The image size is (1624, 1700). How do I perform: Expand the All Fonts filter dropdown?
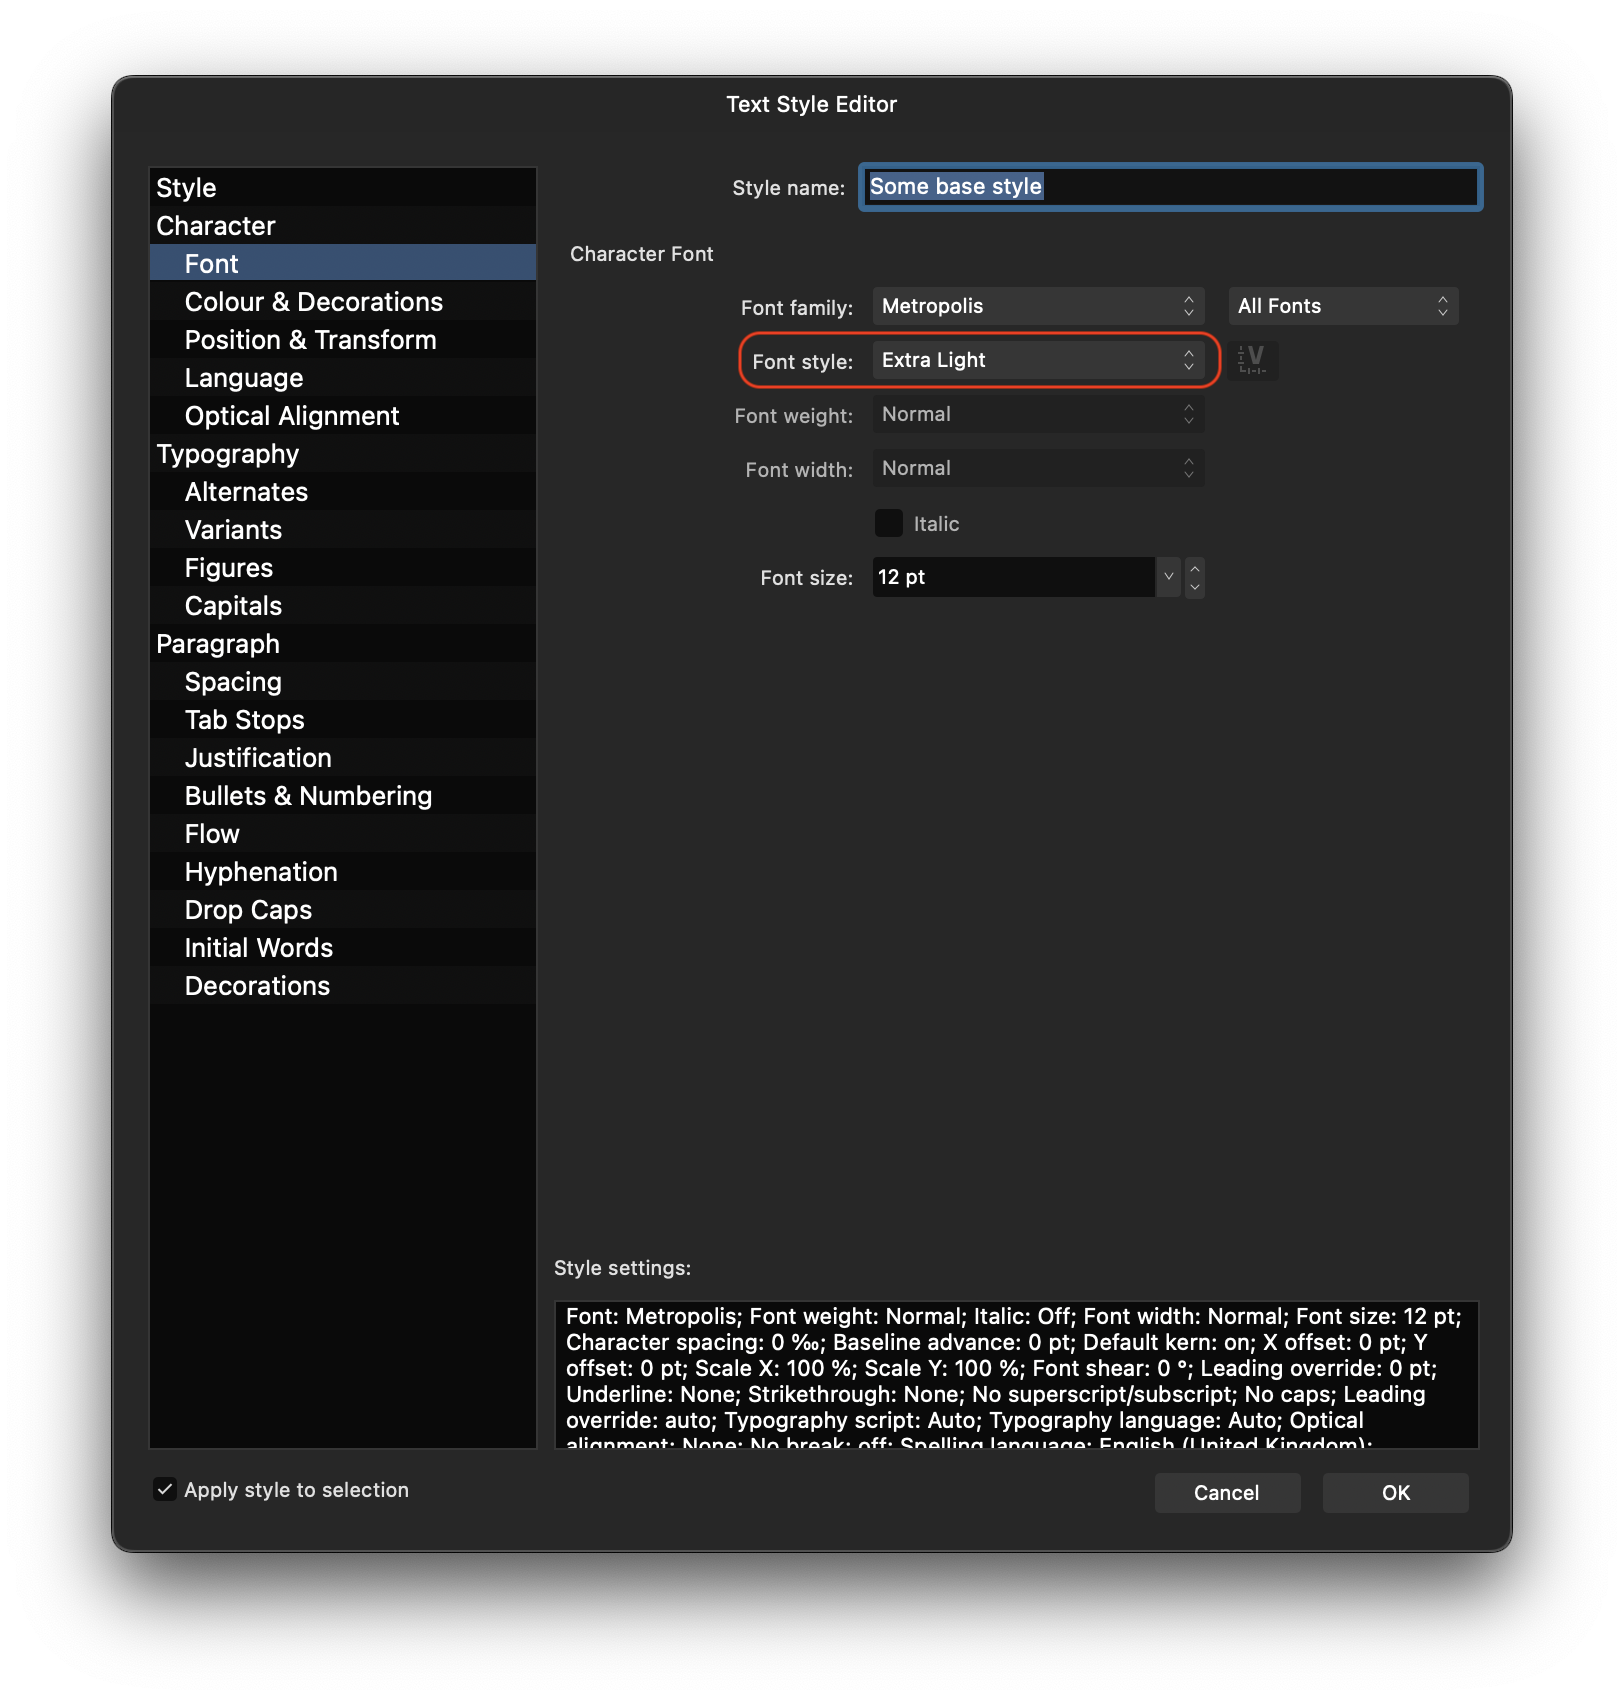click(1342, 306)
